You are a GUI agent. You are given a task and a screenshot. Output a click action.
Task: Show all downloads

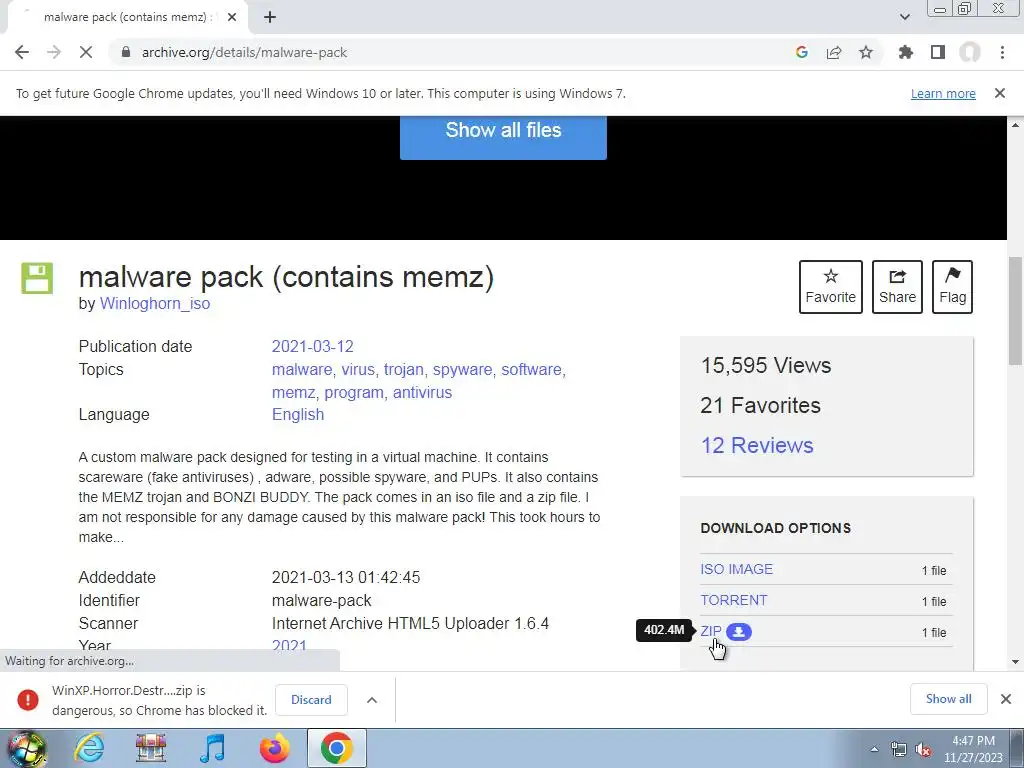(948, 699)
